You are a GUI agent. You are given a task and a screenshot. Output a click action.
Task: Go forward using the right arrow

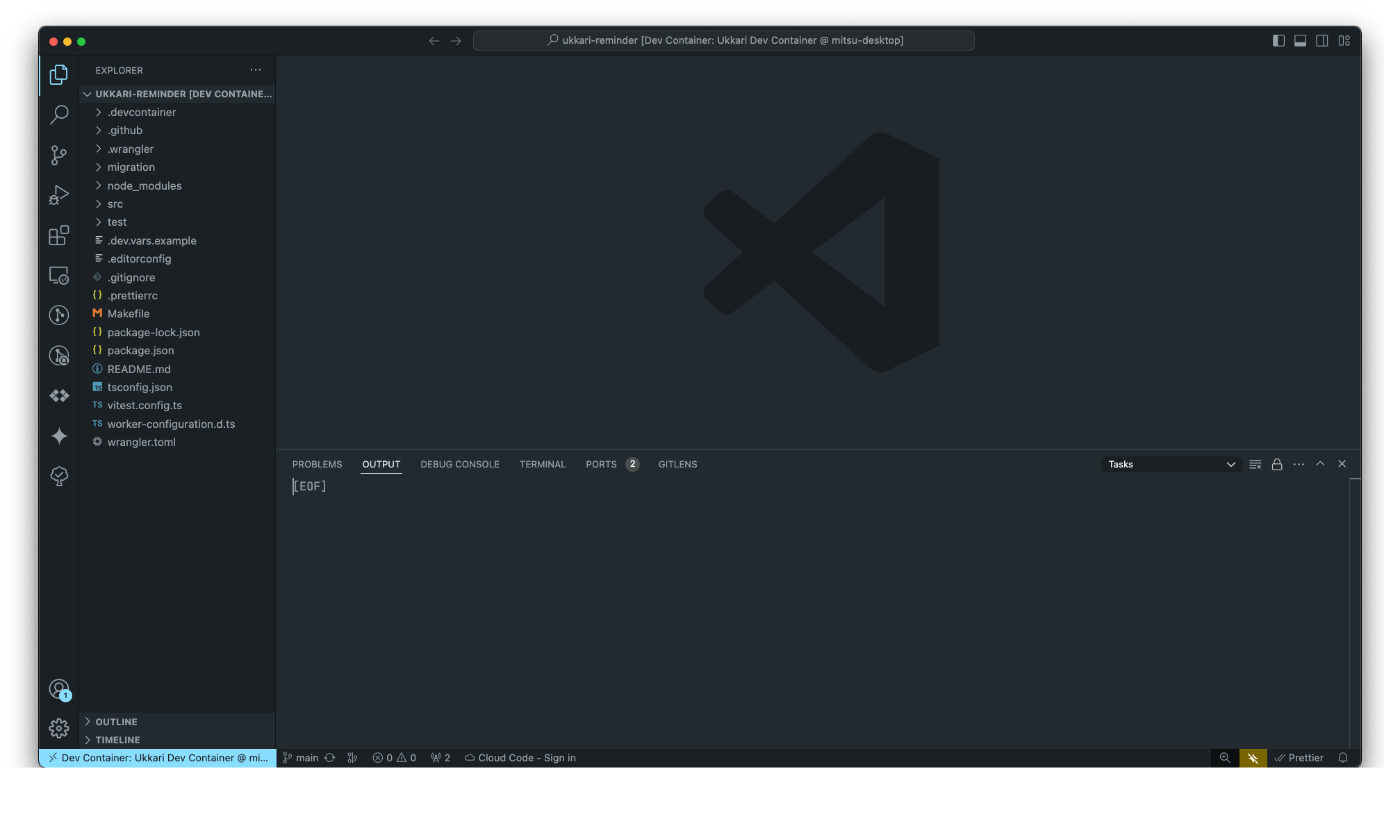tap(456, 41)
